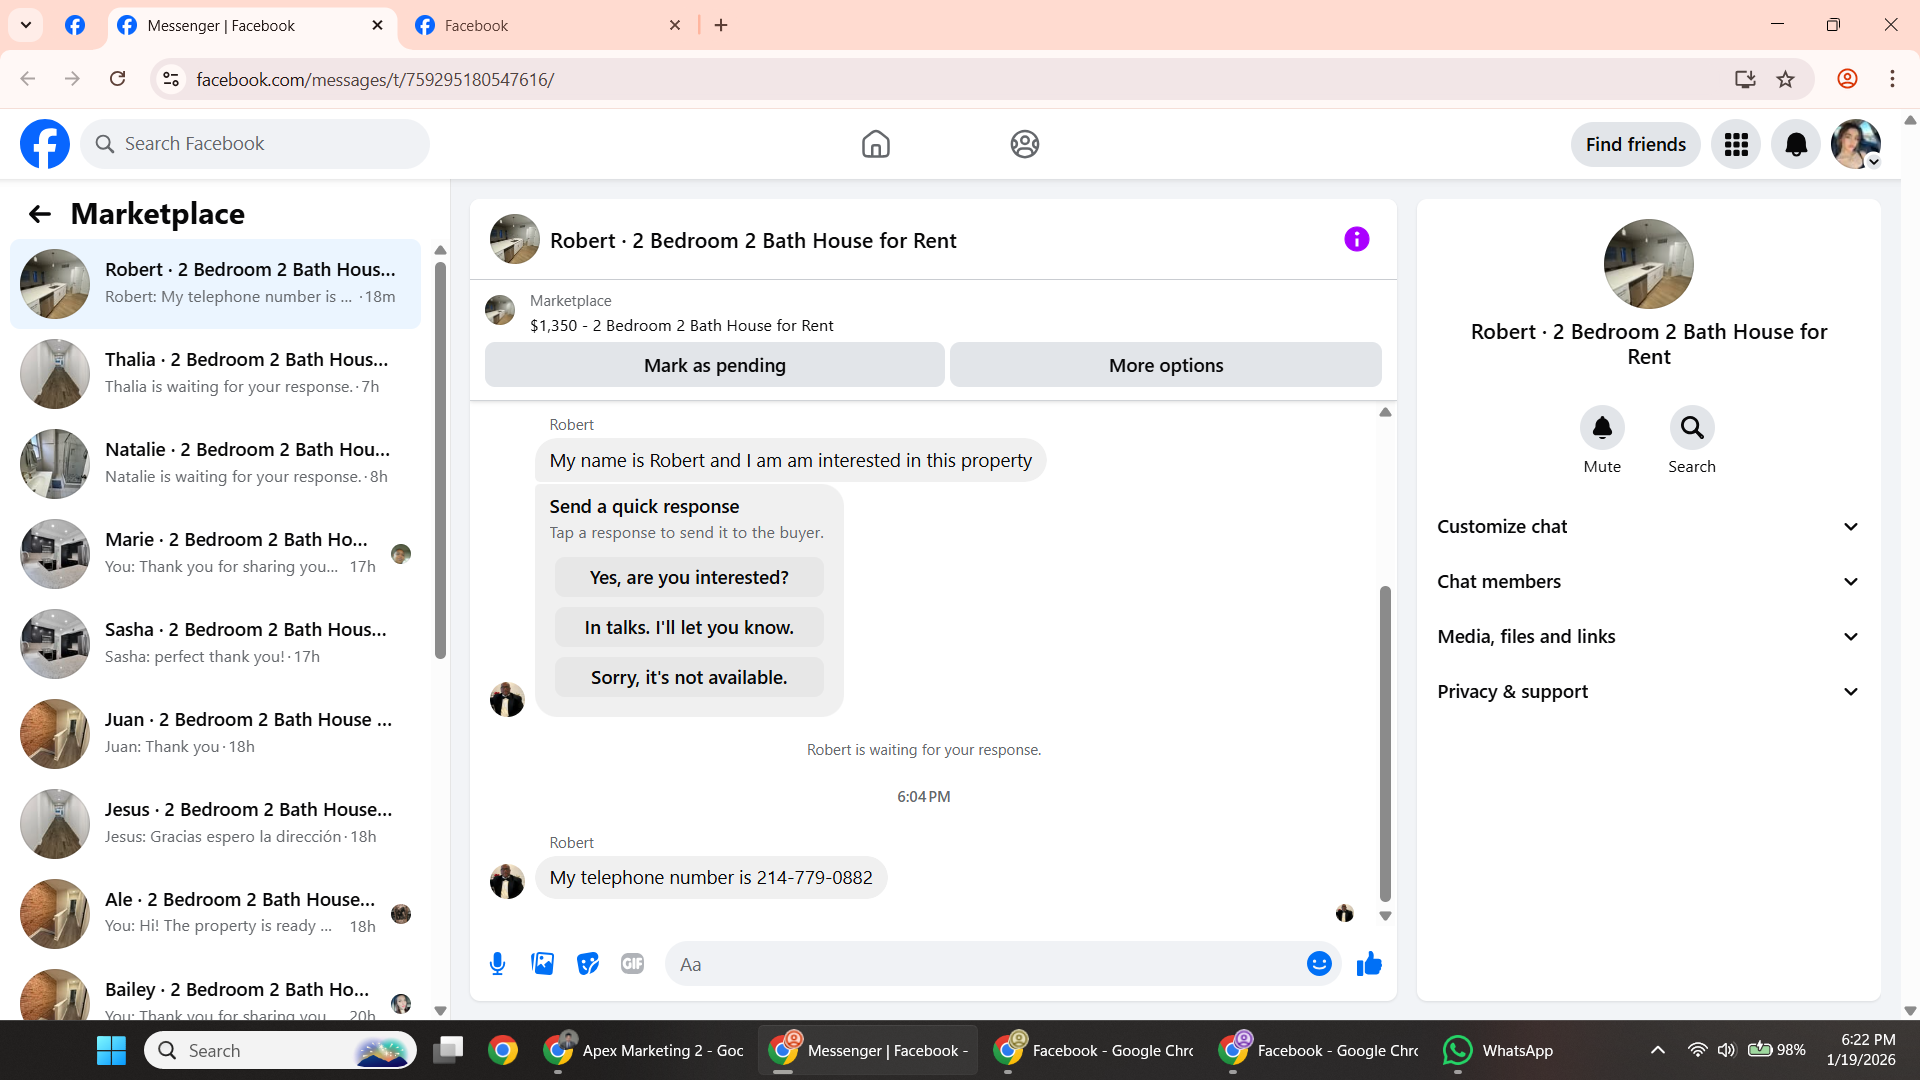Open Facebook notifications bell

1796,145
